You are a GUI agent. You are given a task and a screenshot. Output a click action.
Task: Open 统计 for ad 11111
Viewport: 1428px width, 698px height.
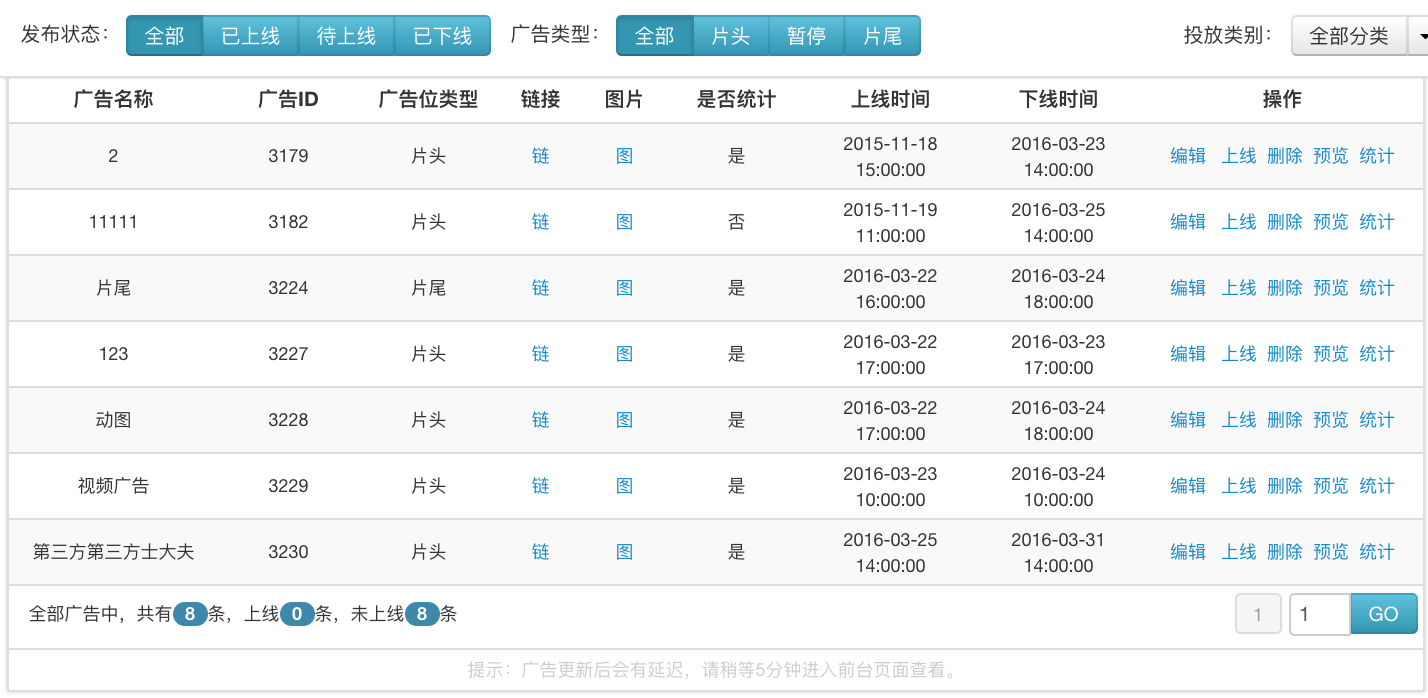tap(1376, 222)
